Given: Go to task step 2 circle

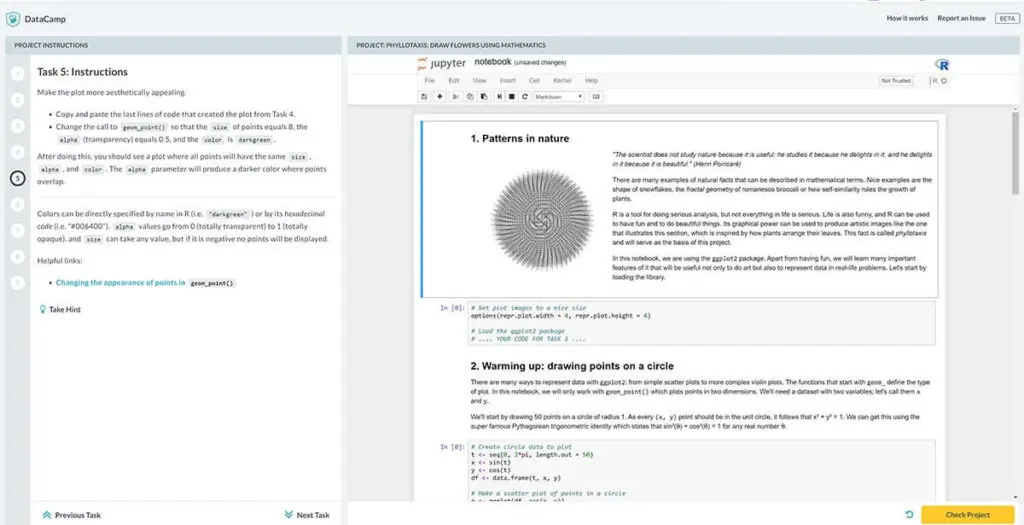Looking at the screenshot, I should [18, 100].
